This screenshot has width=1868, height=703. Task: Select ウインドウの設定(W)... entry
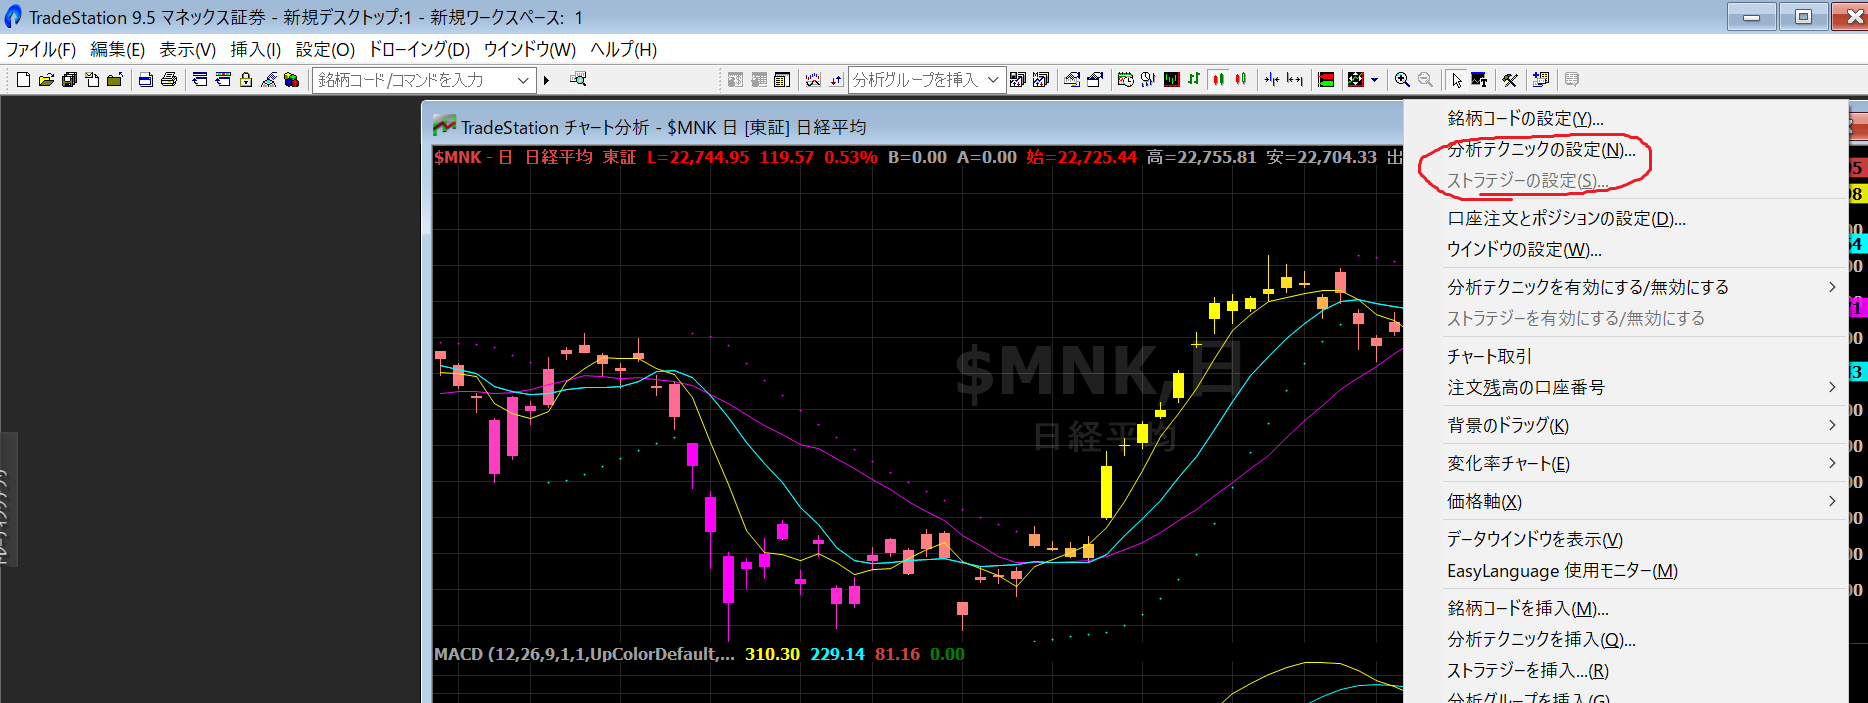tap(1625, 249)
